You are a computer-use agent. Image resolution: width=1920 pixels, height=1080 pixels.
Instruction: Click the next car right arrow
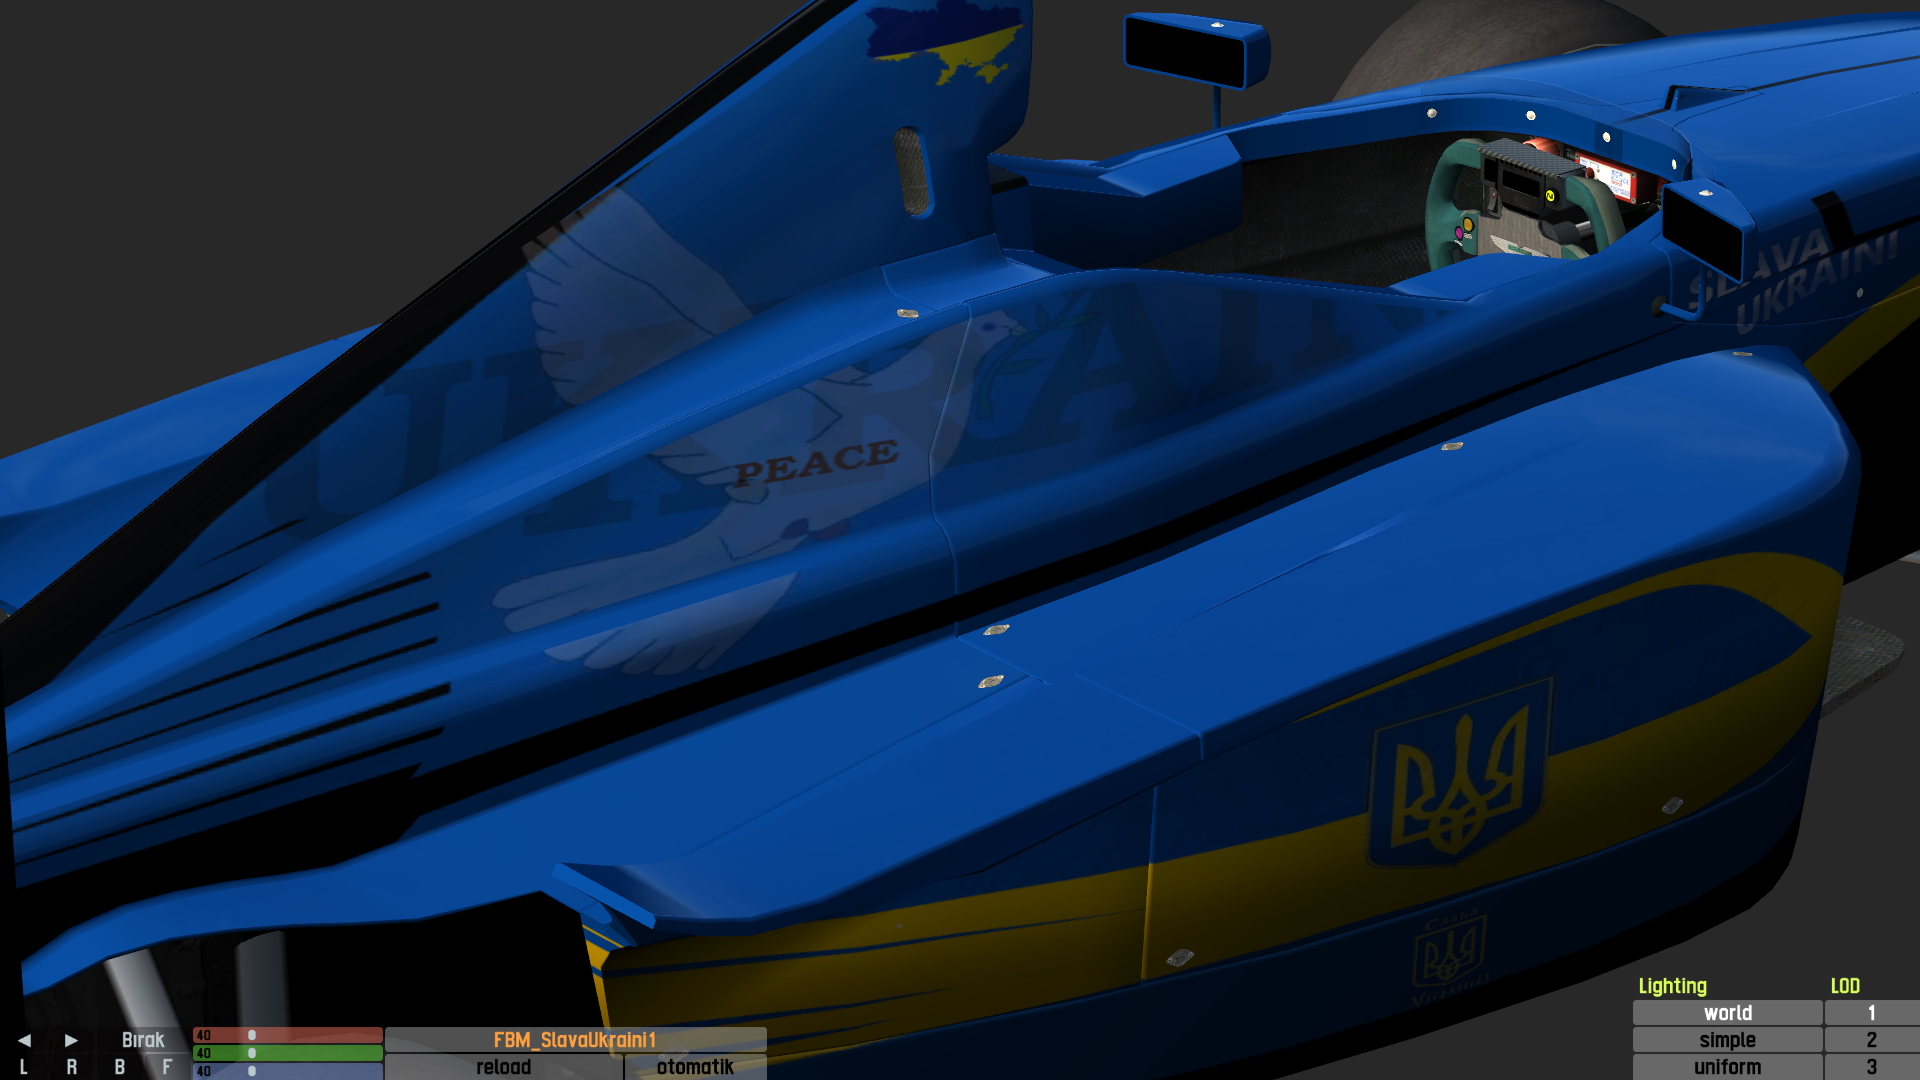[x=71, y=1040]
